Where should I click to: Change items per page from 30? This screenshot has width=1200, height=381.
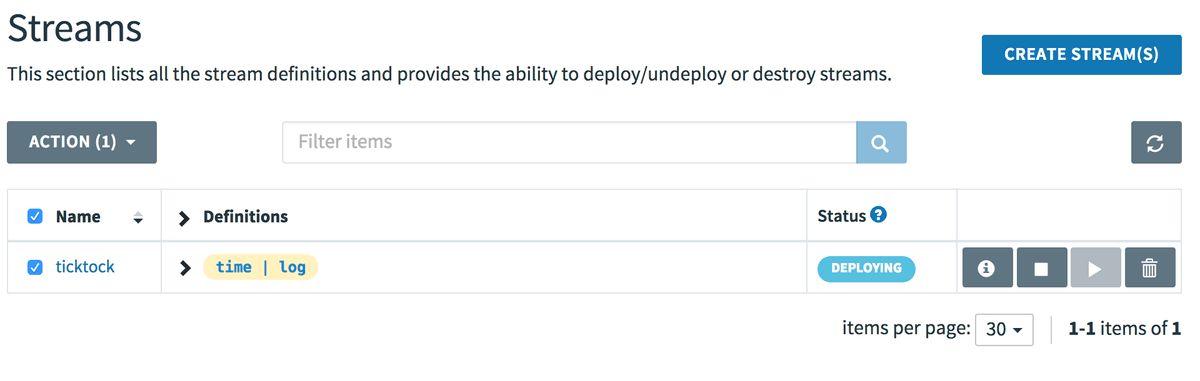(x=1004, y=329)
